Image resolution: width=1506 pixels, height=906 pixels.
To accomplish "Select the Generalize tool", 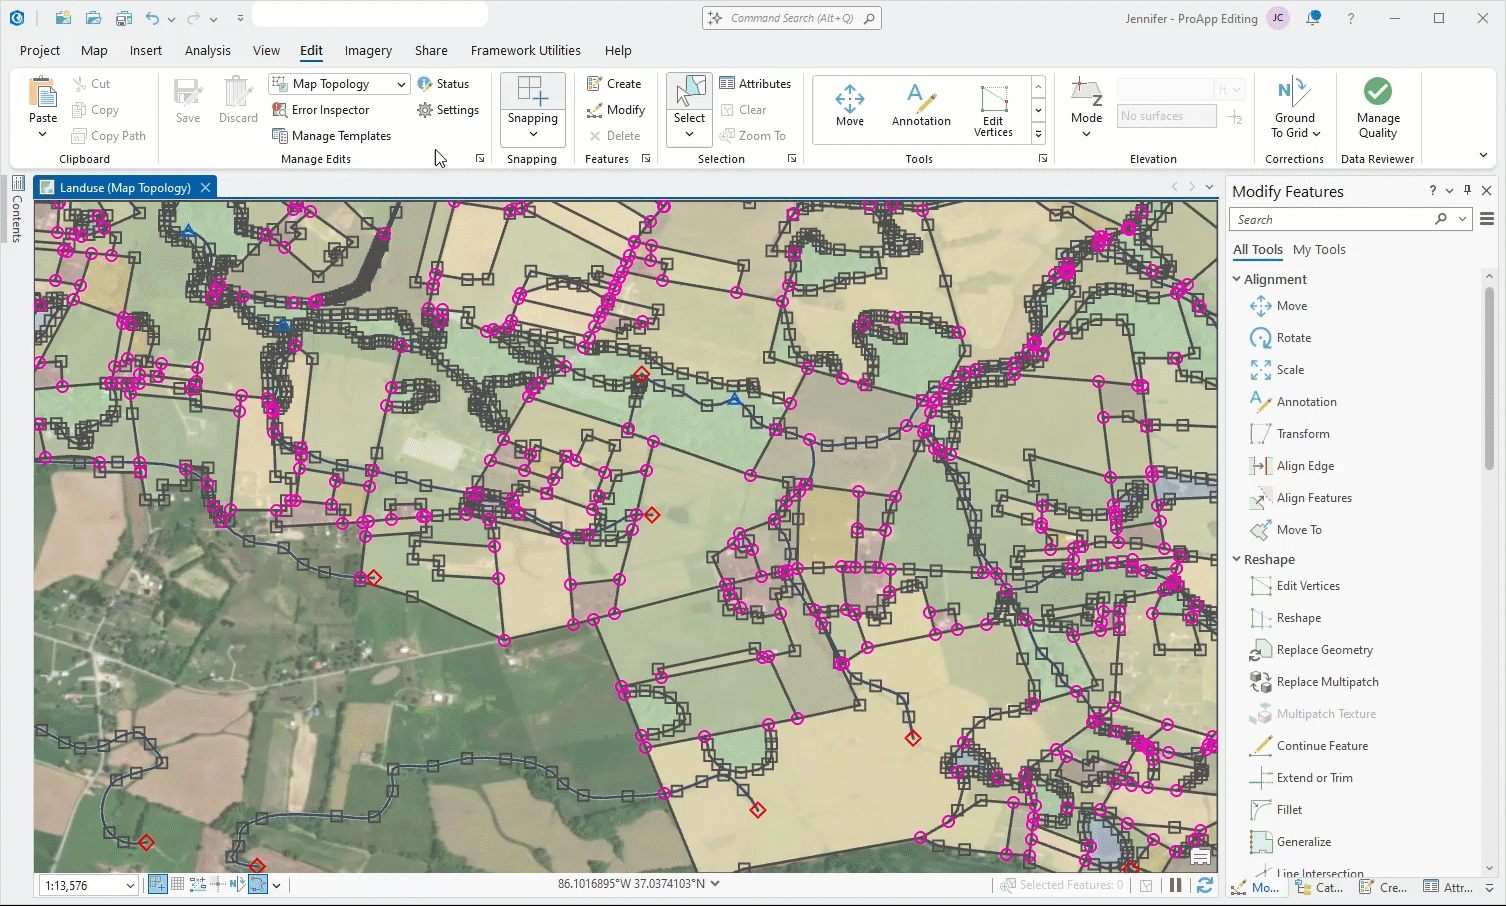I will coord(1290,842).
